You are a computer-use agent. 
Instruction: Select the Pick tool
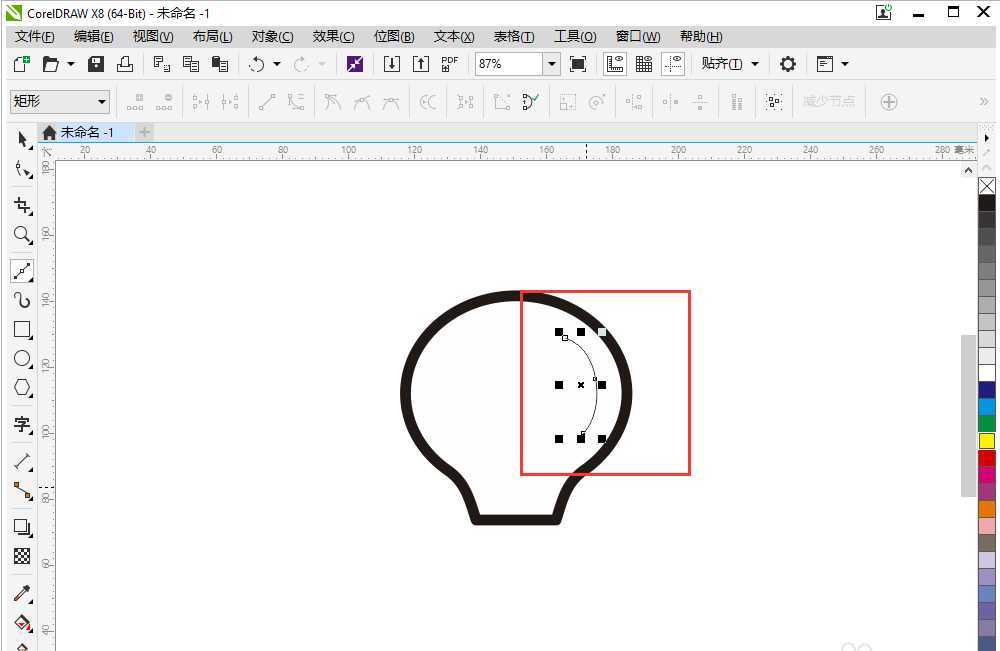coord(23,139)
